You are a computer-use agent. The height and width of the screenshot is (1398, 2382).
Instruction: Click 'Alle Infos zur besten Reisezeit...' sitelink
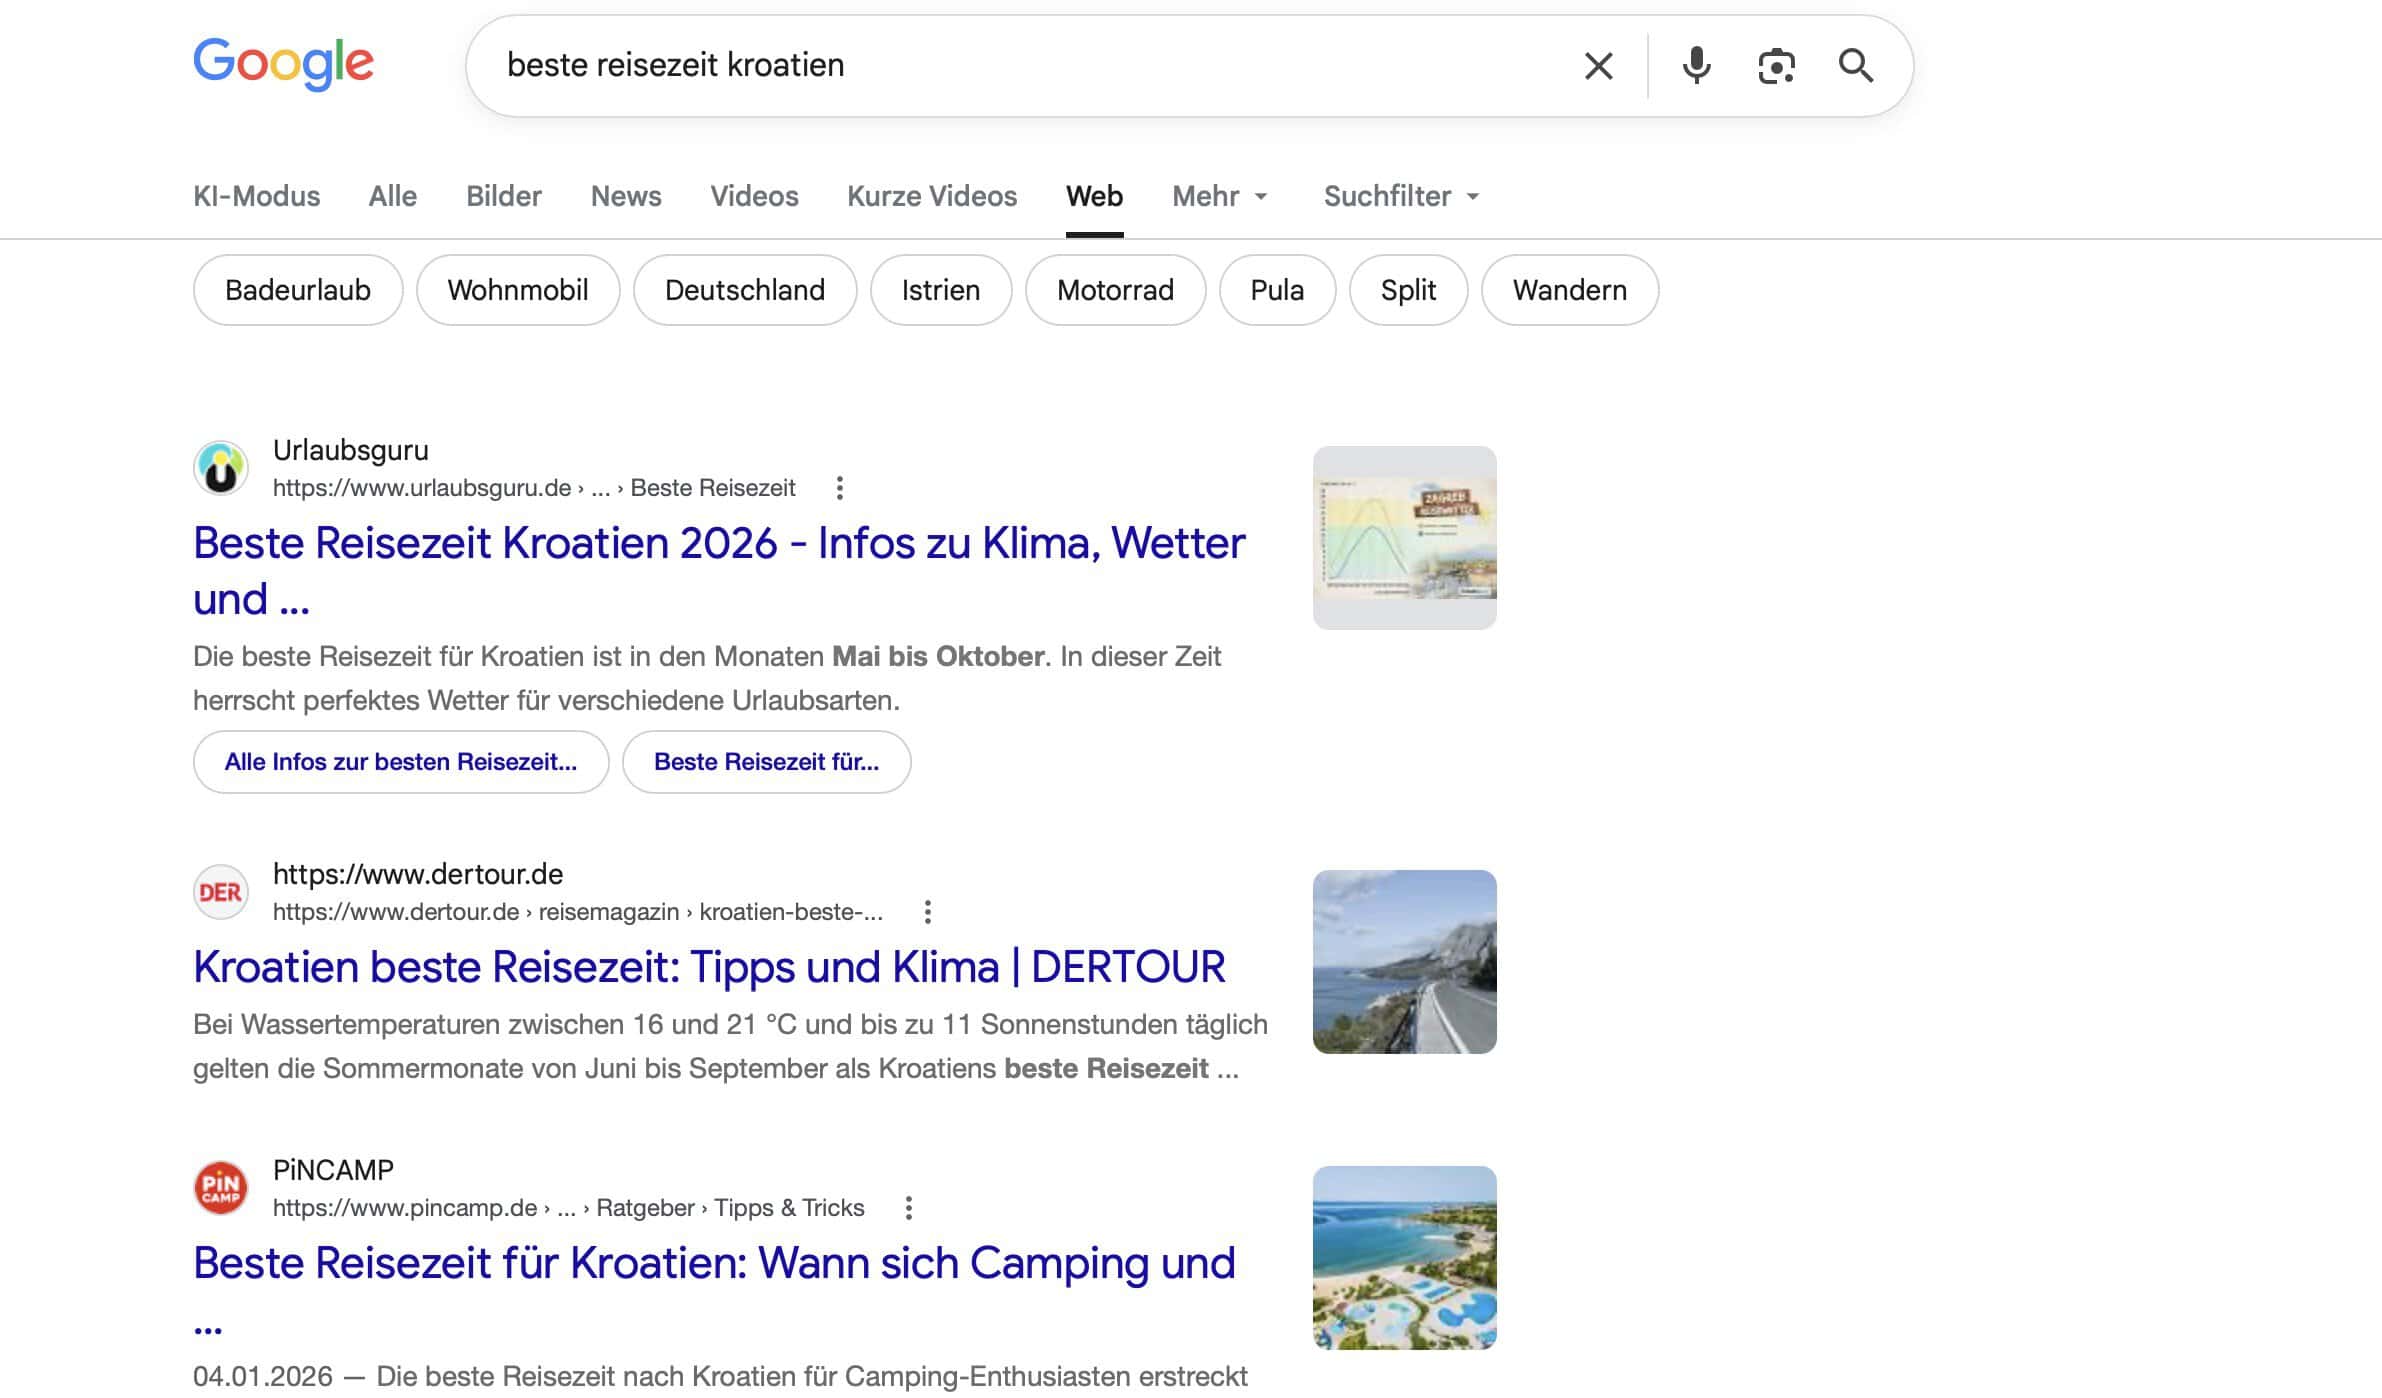(401, 762)
